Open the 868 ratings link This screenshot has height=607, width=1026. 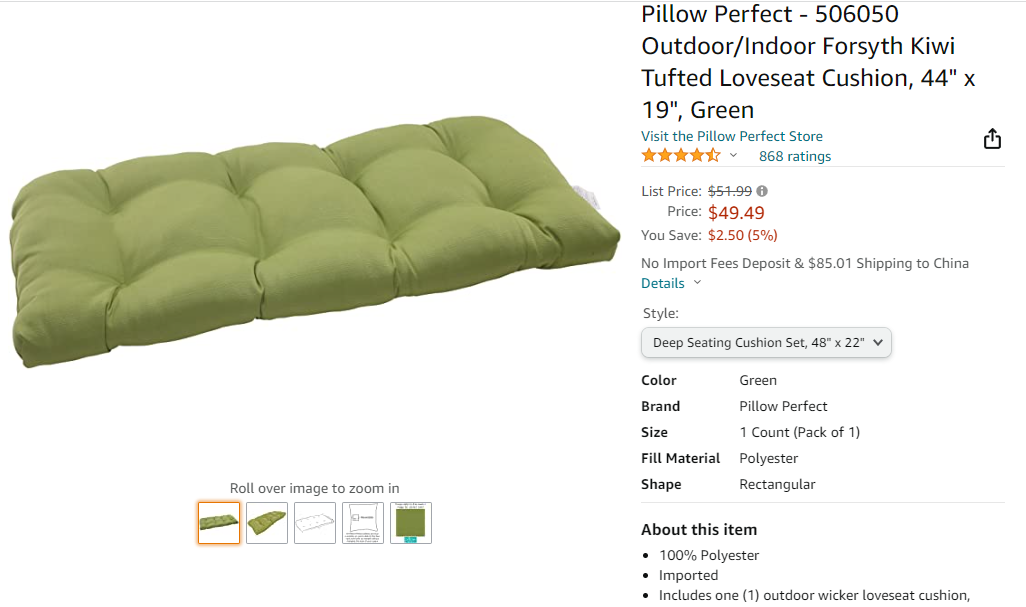pos(794,156)
